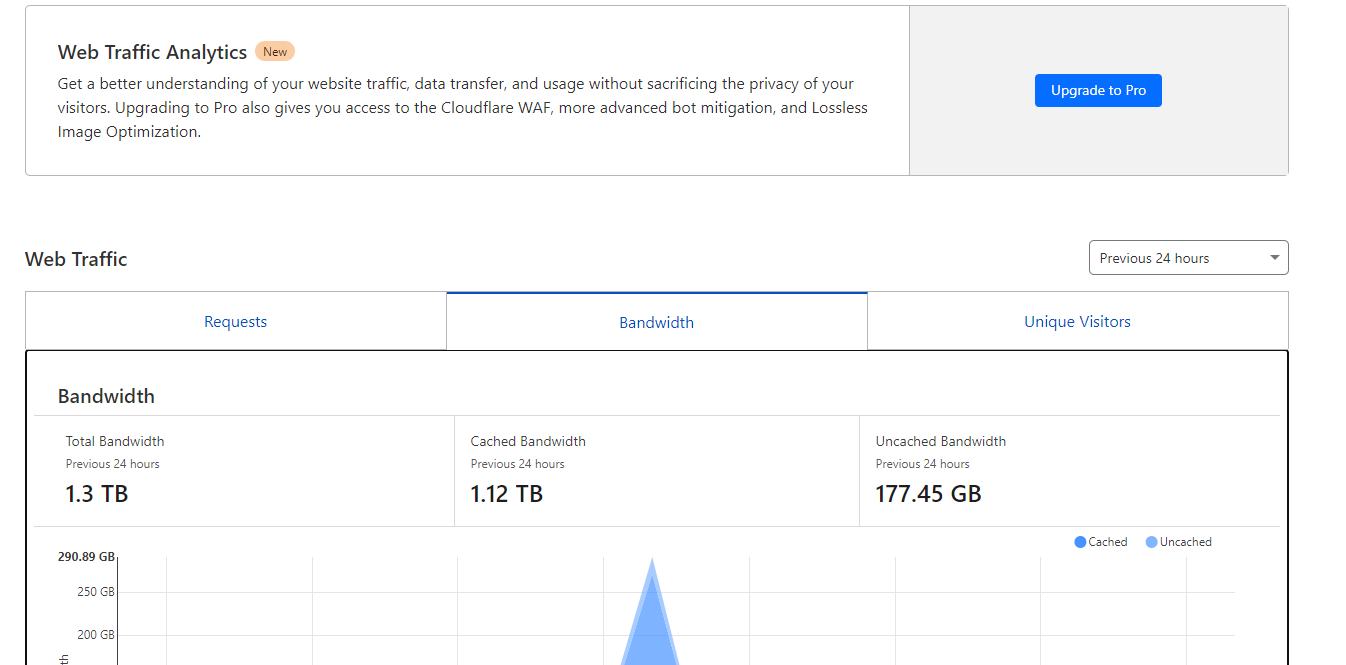Click the blue spike peak in the chart
This screenshot has height=665, width=1346.
click(x=652, y=566)
